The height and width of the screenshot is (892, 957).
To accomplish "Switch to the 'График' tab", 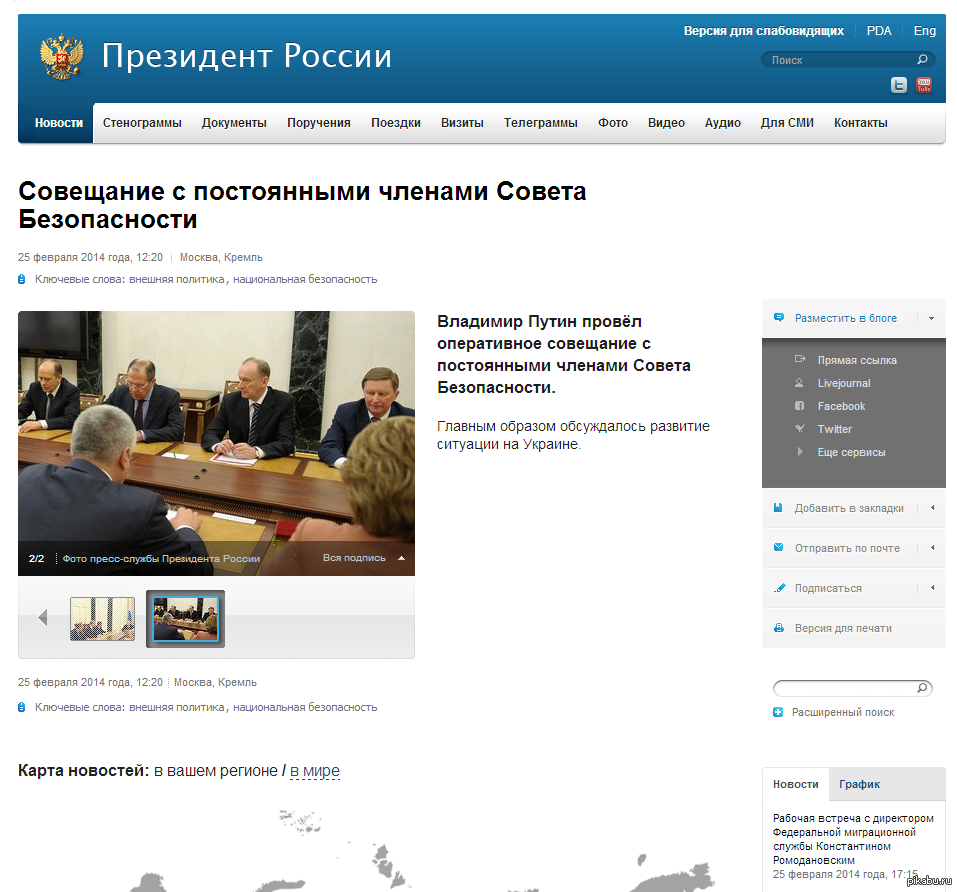I will coord(859,785).
